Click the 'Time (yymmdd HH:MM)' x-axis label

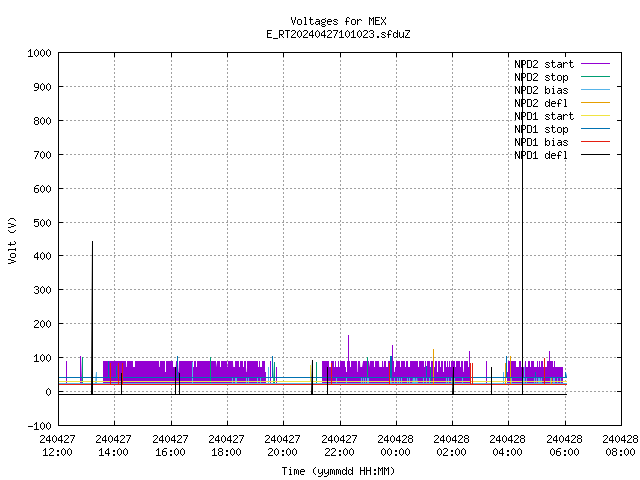click(x=338, y=471)
